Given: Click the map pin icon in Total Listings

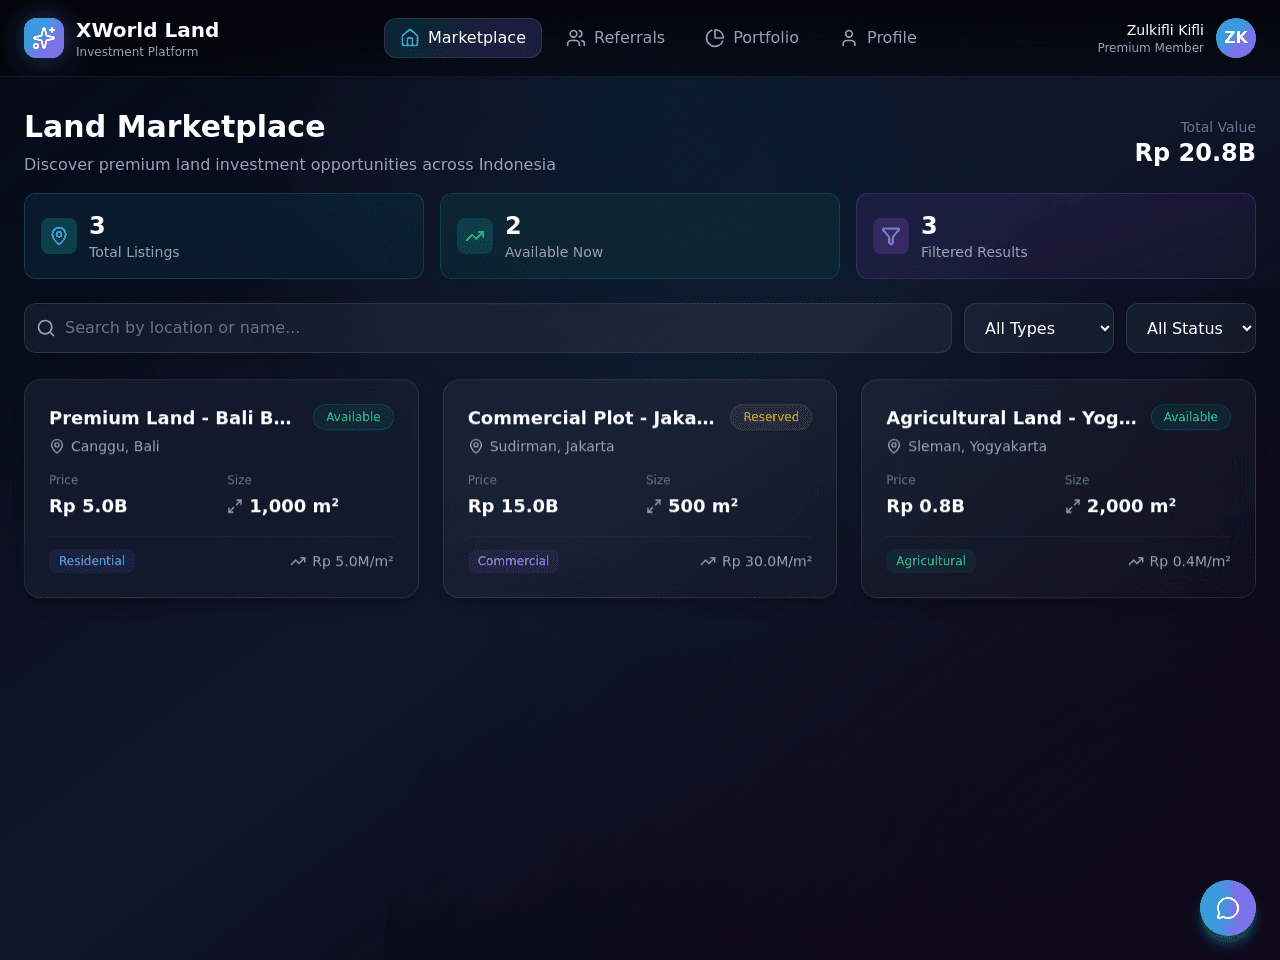Looking at the screenshot, I should point(59,236).
